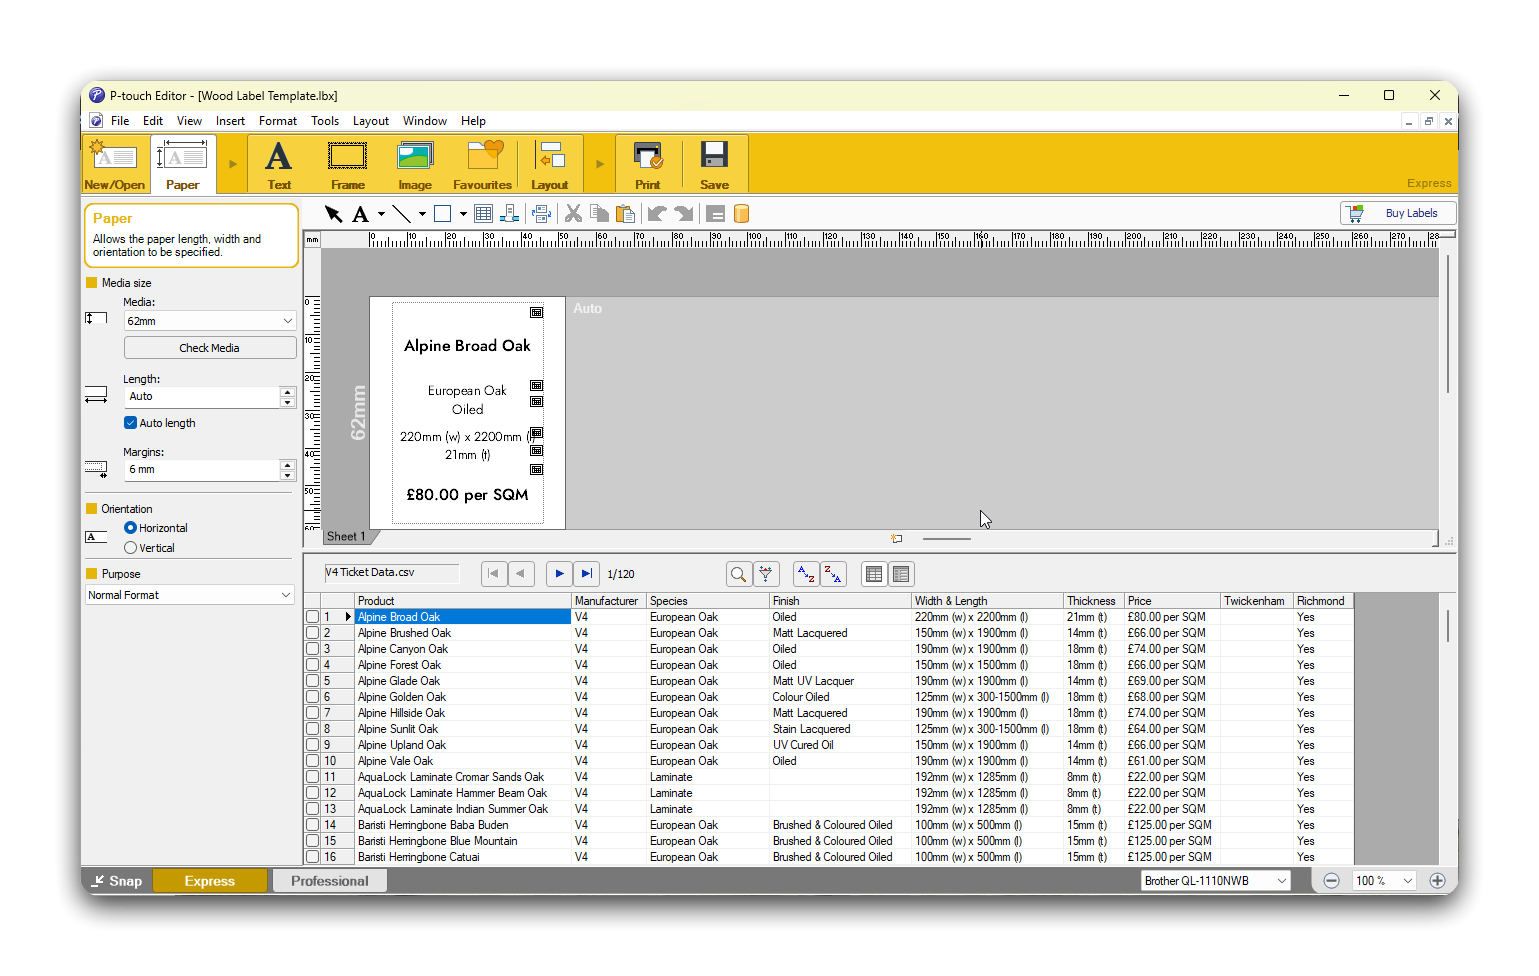Select the arrow pointer tool
1539x976 pixels.
click(333, 214)
